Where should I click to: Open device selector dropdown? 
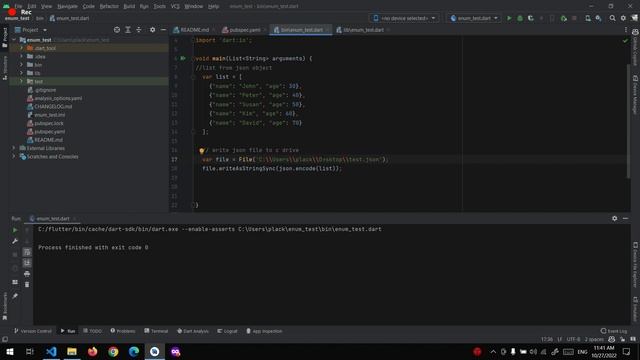click(x=405, y=18)
